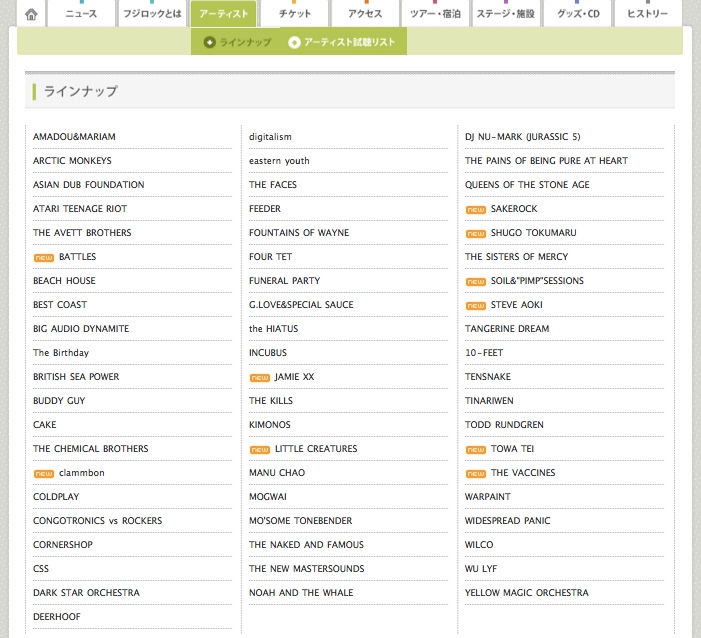Viewport: 701px width, 638px height.
Task: Open the ニュース tab
Action: pos(81,13)
